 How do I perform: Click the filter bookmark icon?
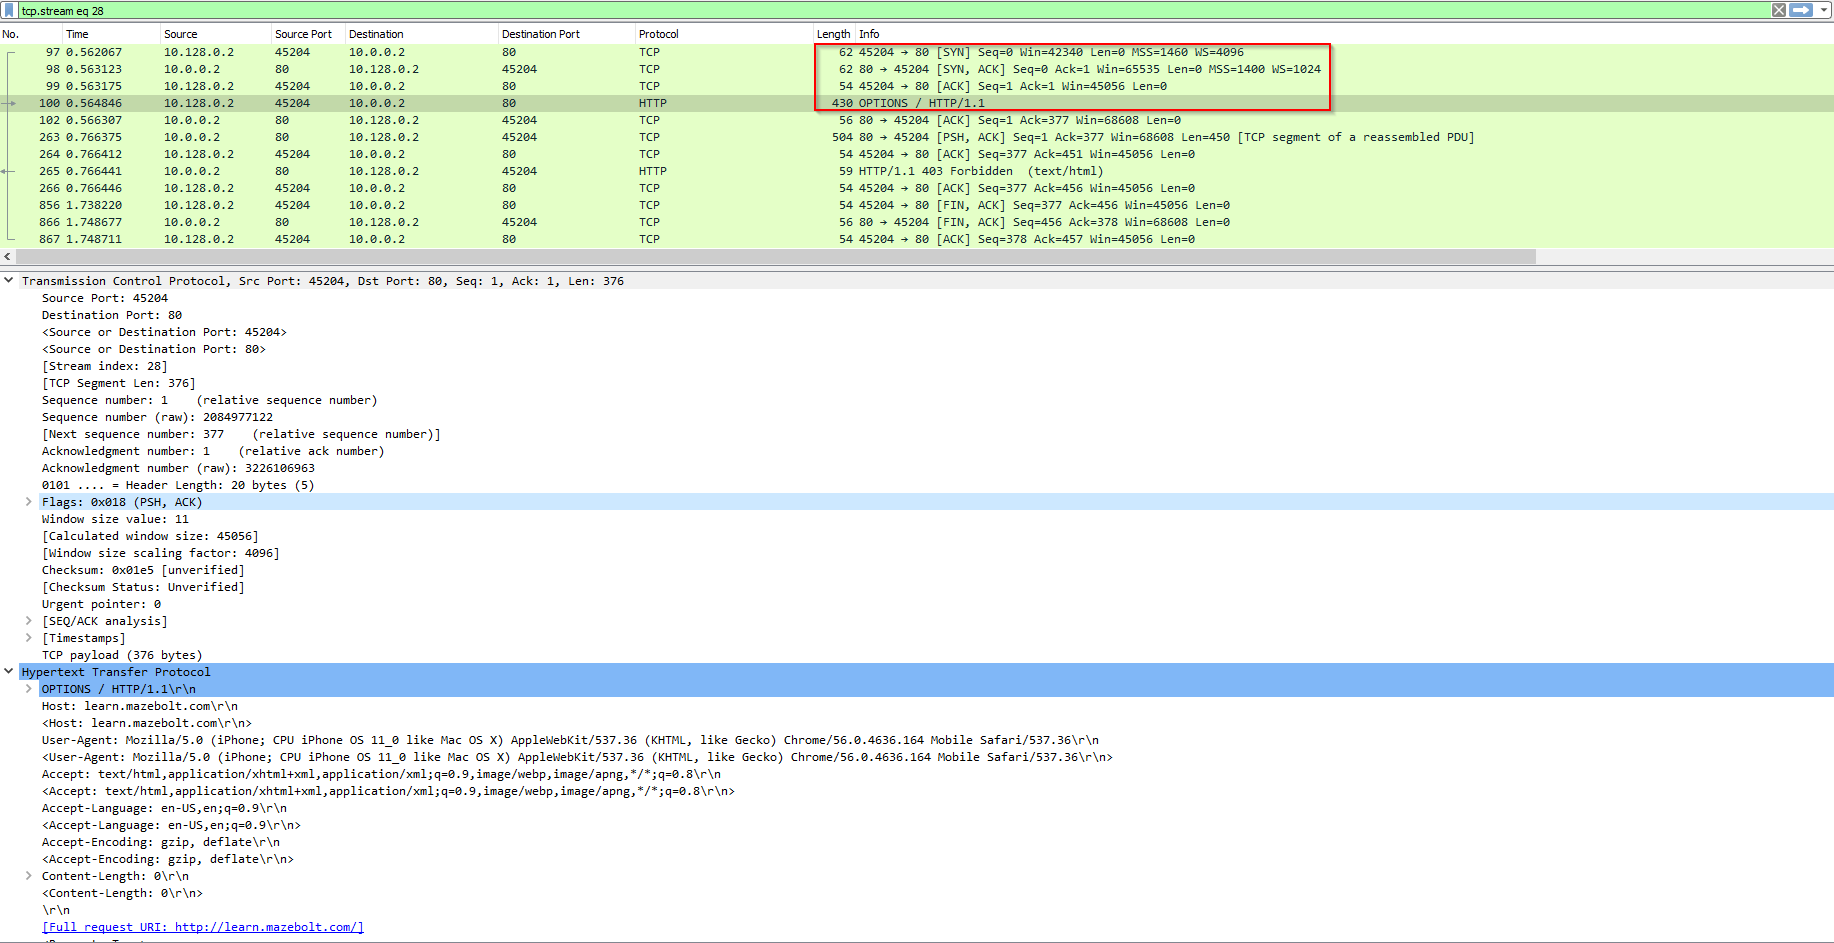[11, 10]
